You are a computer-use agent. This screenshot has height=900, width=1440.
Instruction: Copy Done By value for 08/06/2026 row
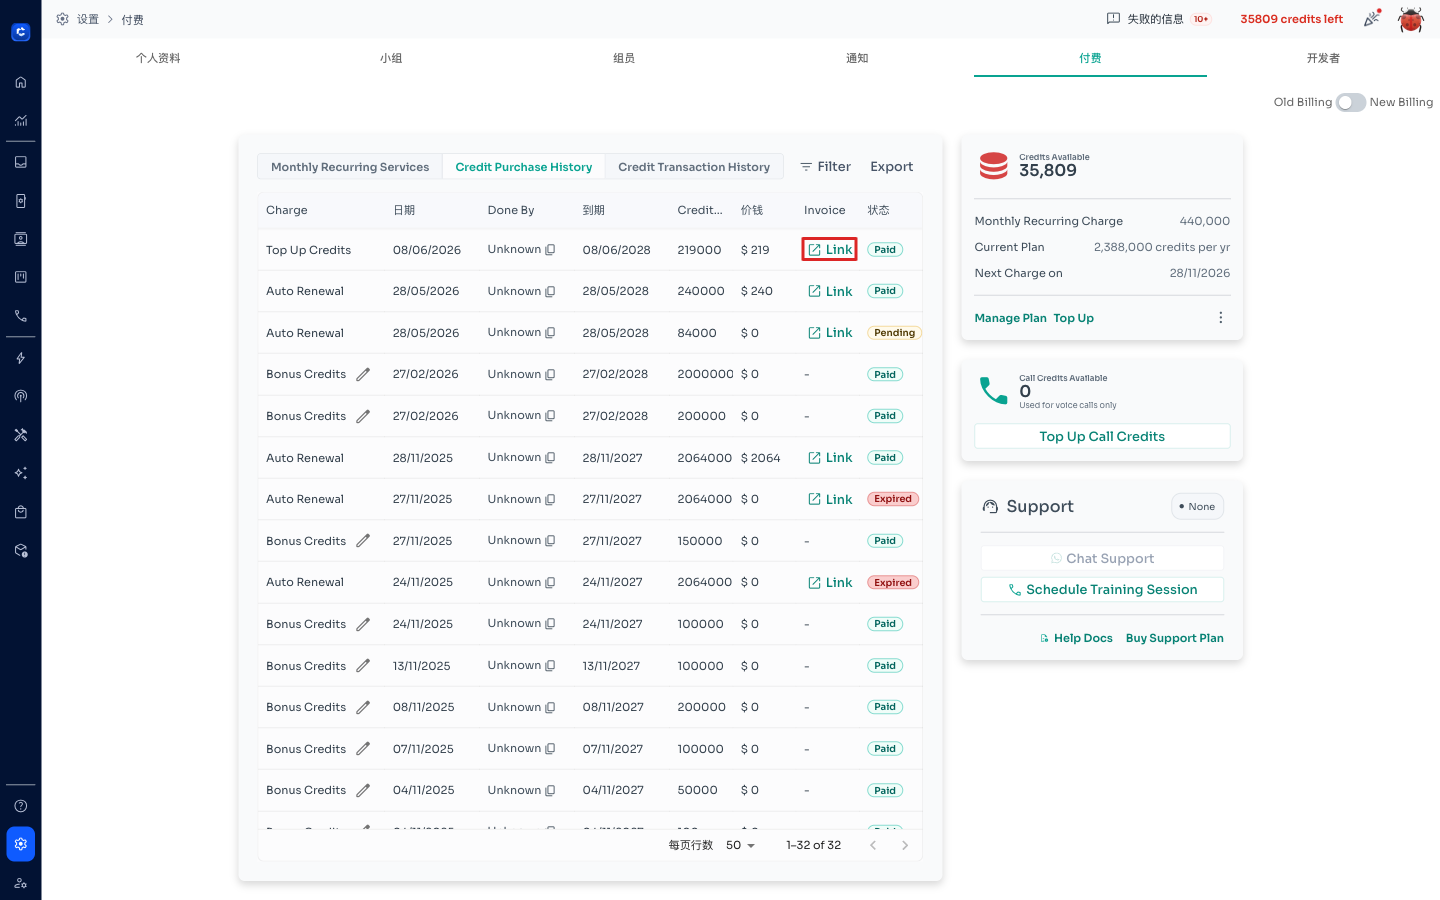click(550, 250)
